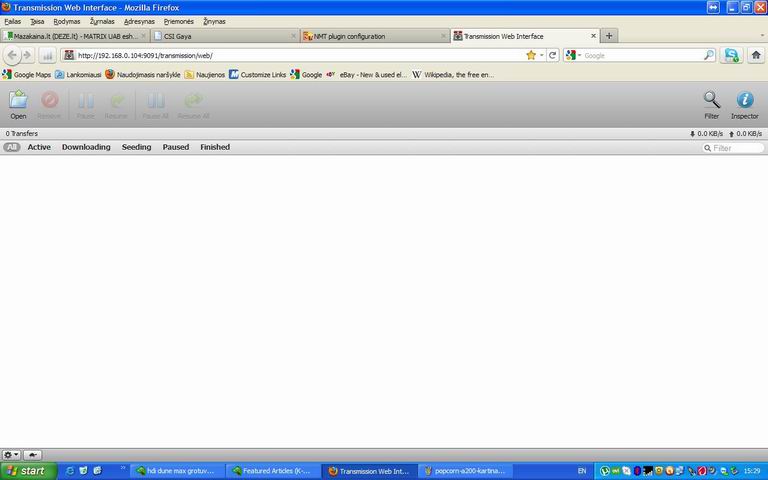Open the Žinynas menu

click(215, 22)
